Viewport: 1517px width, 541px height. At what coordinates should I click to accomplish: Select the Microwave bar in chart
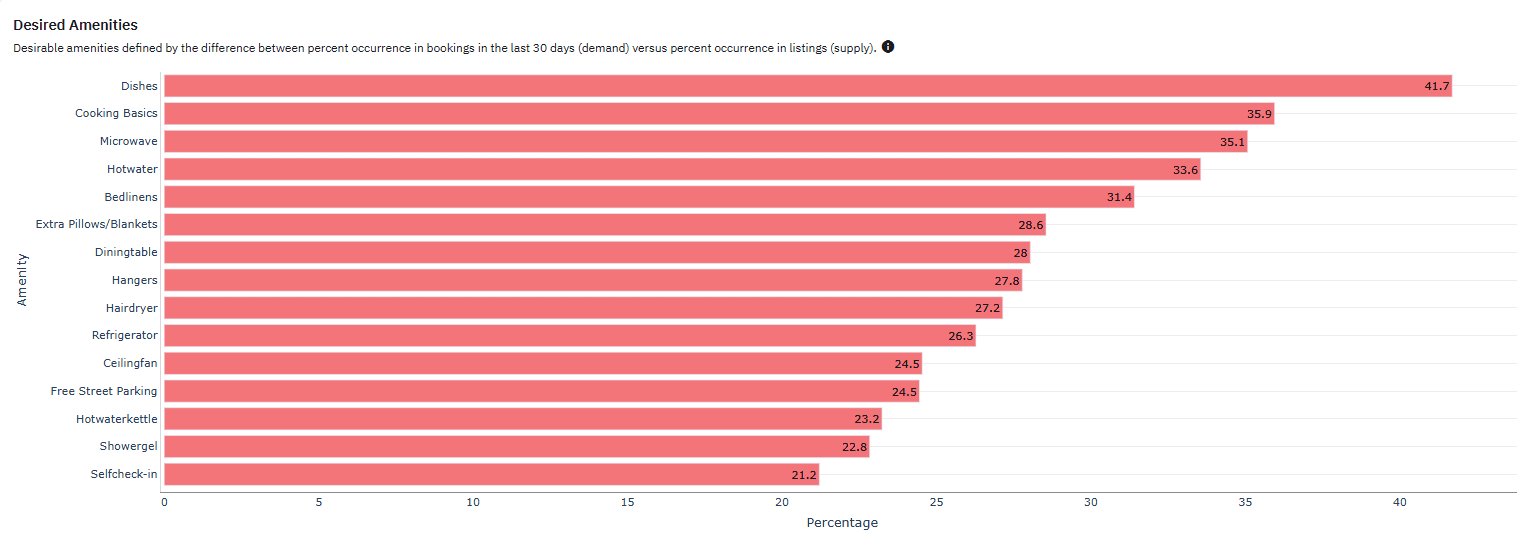tap(706, 142)
